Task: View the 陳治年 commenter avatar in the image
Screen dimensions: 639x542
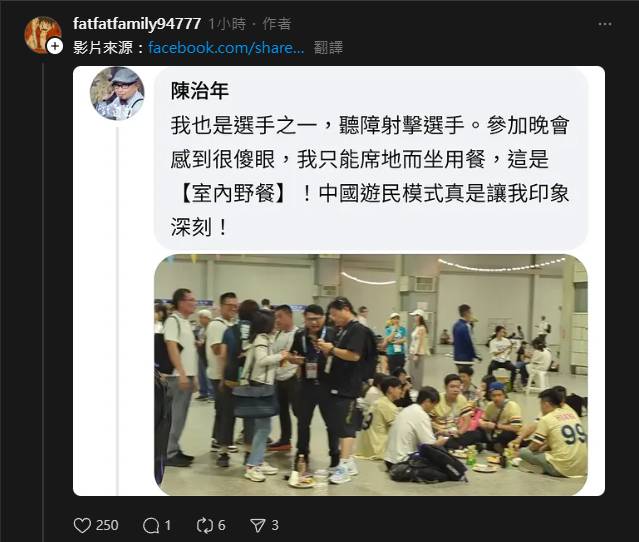Action: 117,94
